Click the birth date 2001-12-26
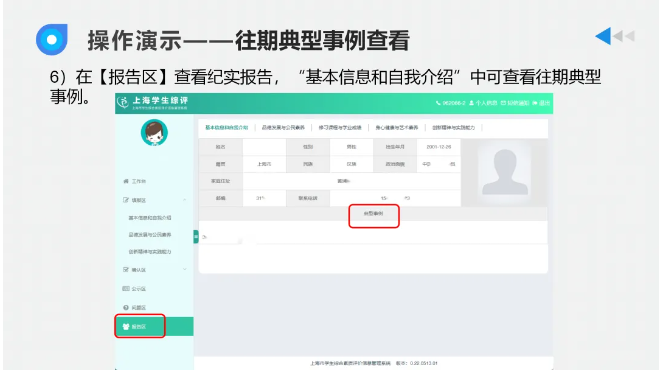The height and width of the screenshot is (376, 659). pos(439,147)
